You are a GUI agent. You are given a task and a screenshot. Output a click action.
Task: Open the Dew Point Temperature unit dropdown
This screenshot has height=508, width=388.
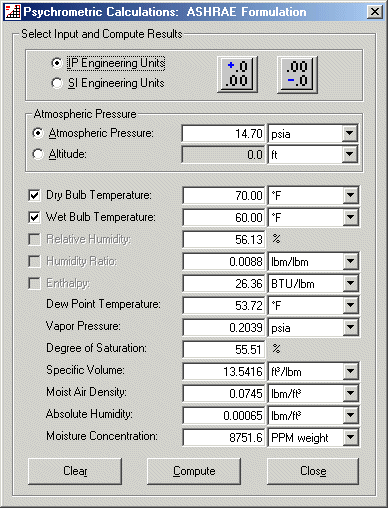pyautogui.click(x=350, y=305)
